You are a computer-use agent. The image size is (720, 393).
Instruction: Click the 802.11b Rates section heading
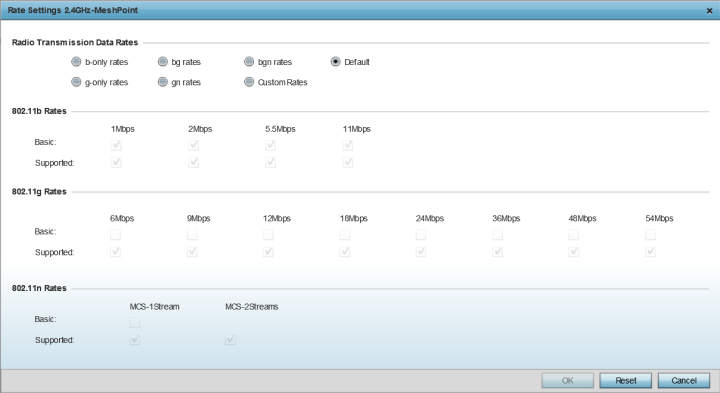click(x=39, y=111)
